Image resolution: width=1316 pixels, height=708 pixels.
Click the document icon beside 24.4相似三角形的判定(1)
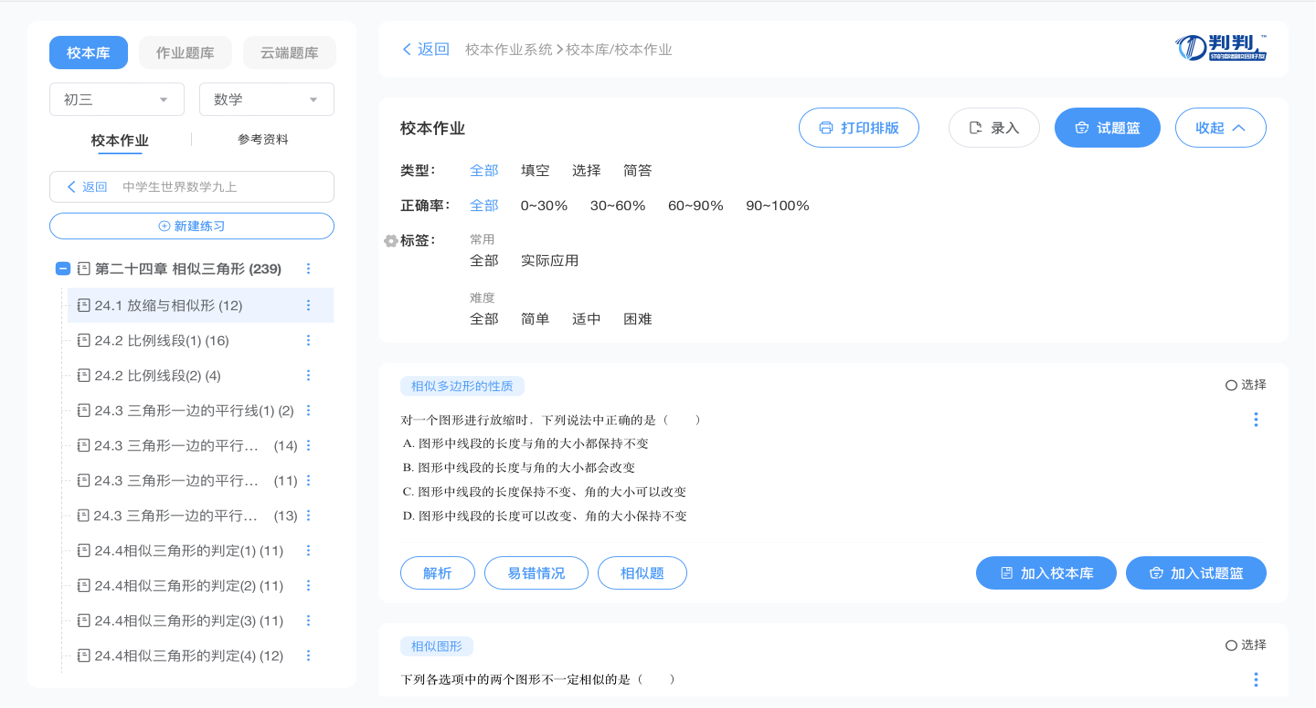[84, 551]
